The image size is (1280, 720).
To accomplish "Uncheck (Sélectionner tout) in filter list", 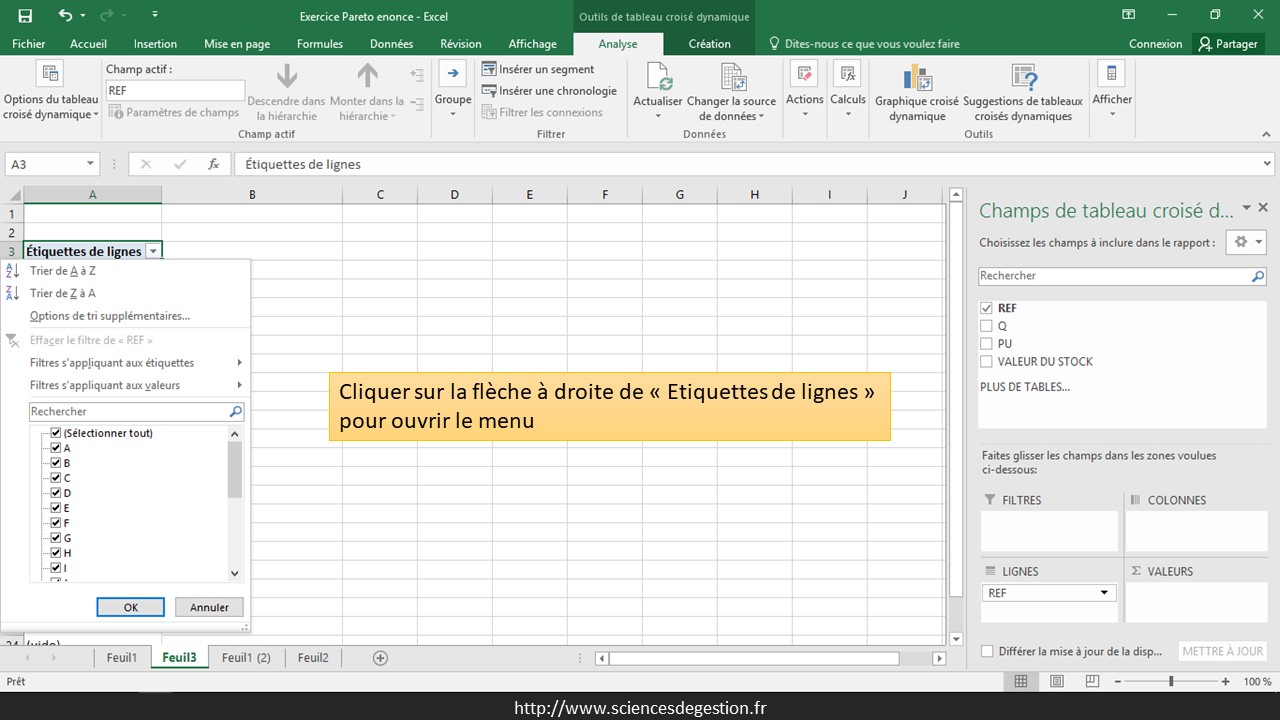I will [x=56, y=433].
